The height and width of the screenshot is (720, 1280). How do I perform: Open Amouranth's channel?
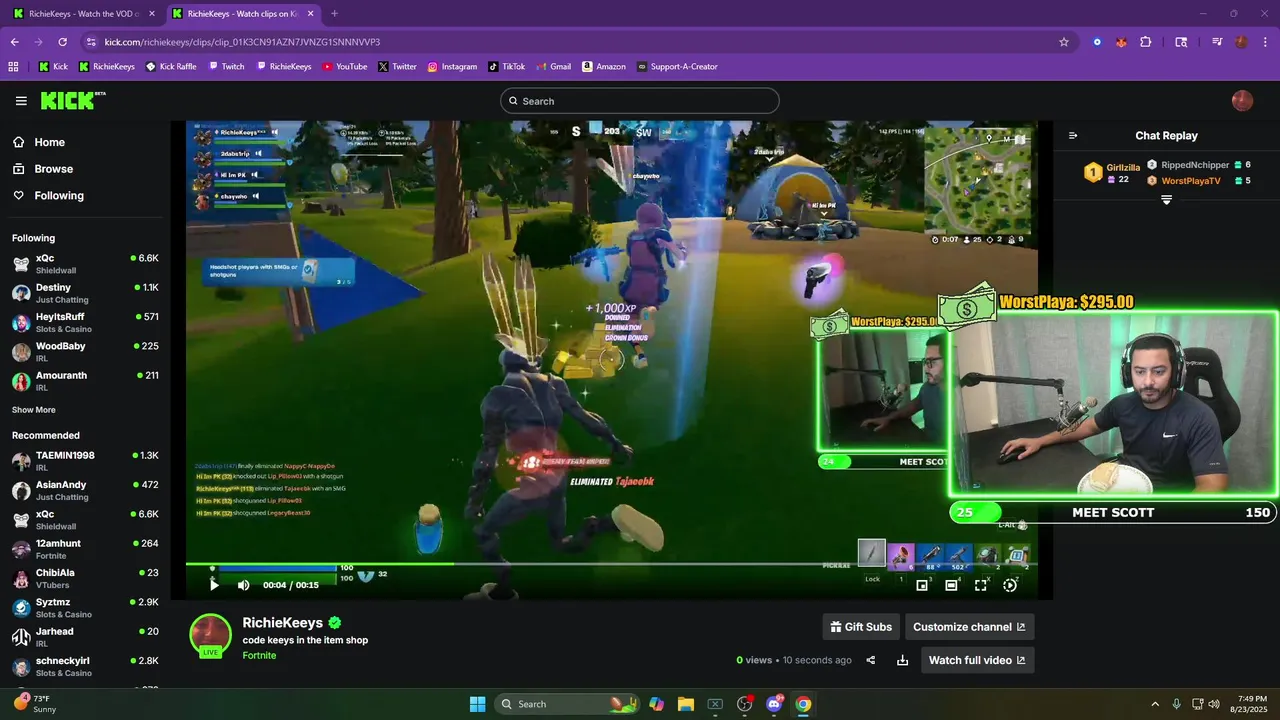click(85, 381)
